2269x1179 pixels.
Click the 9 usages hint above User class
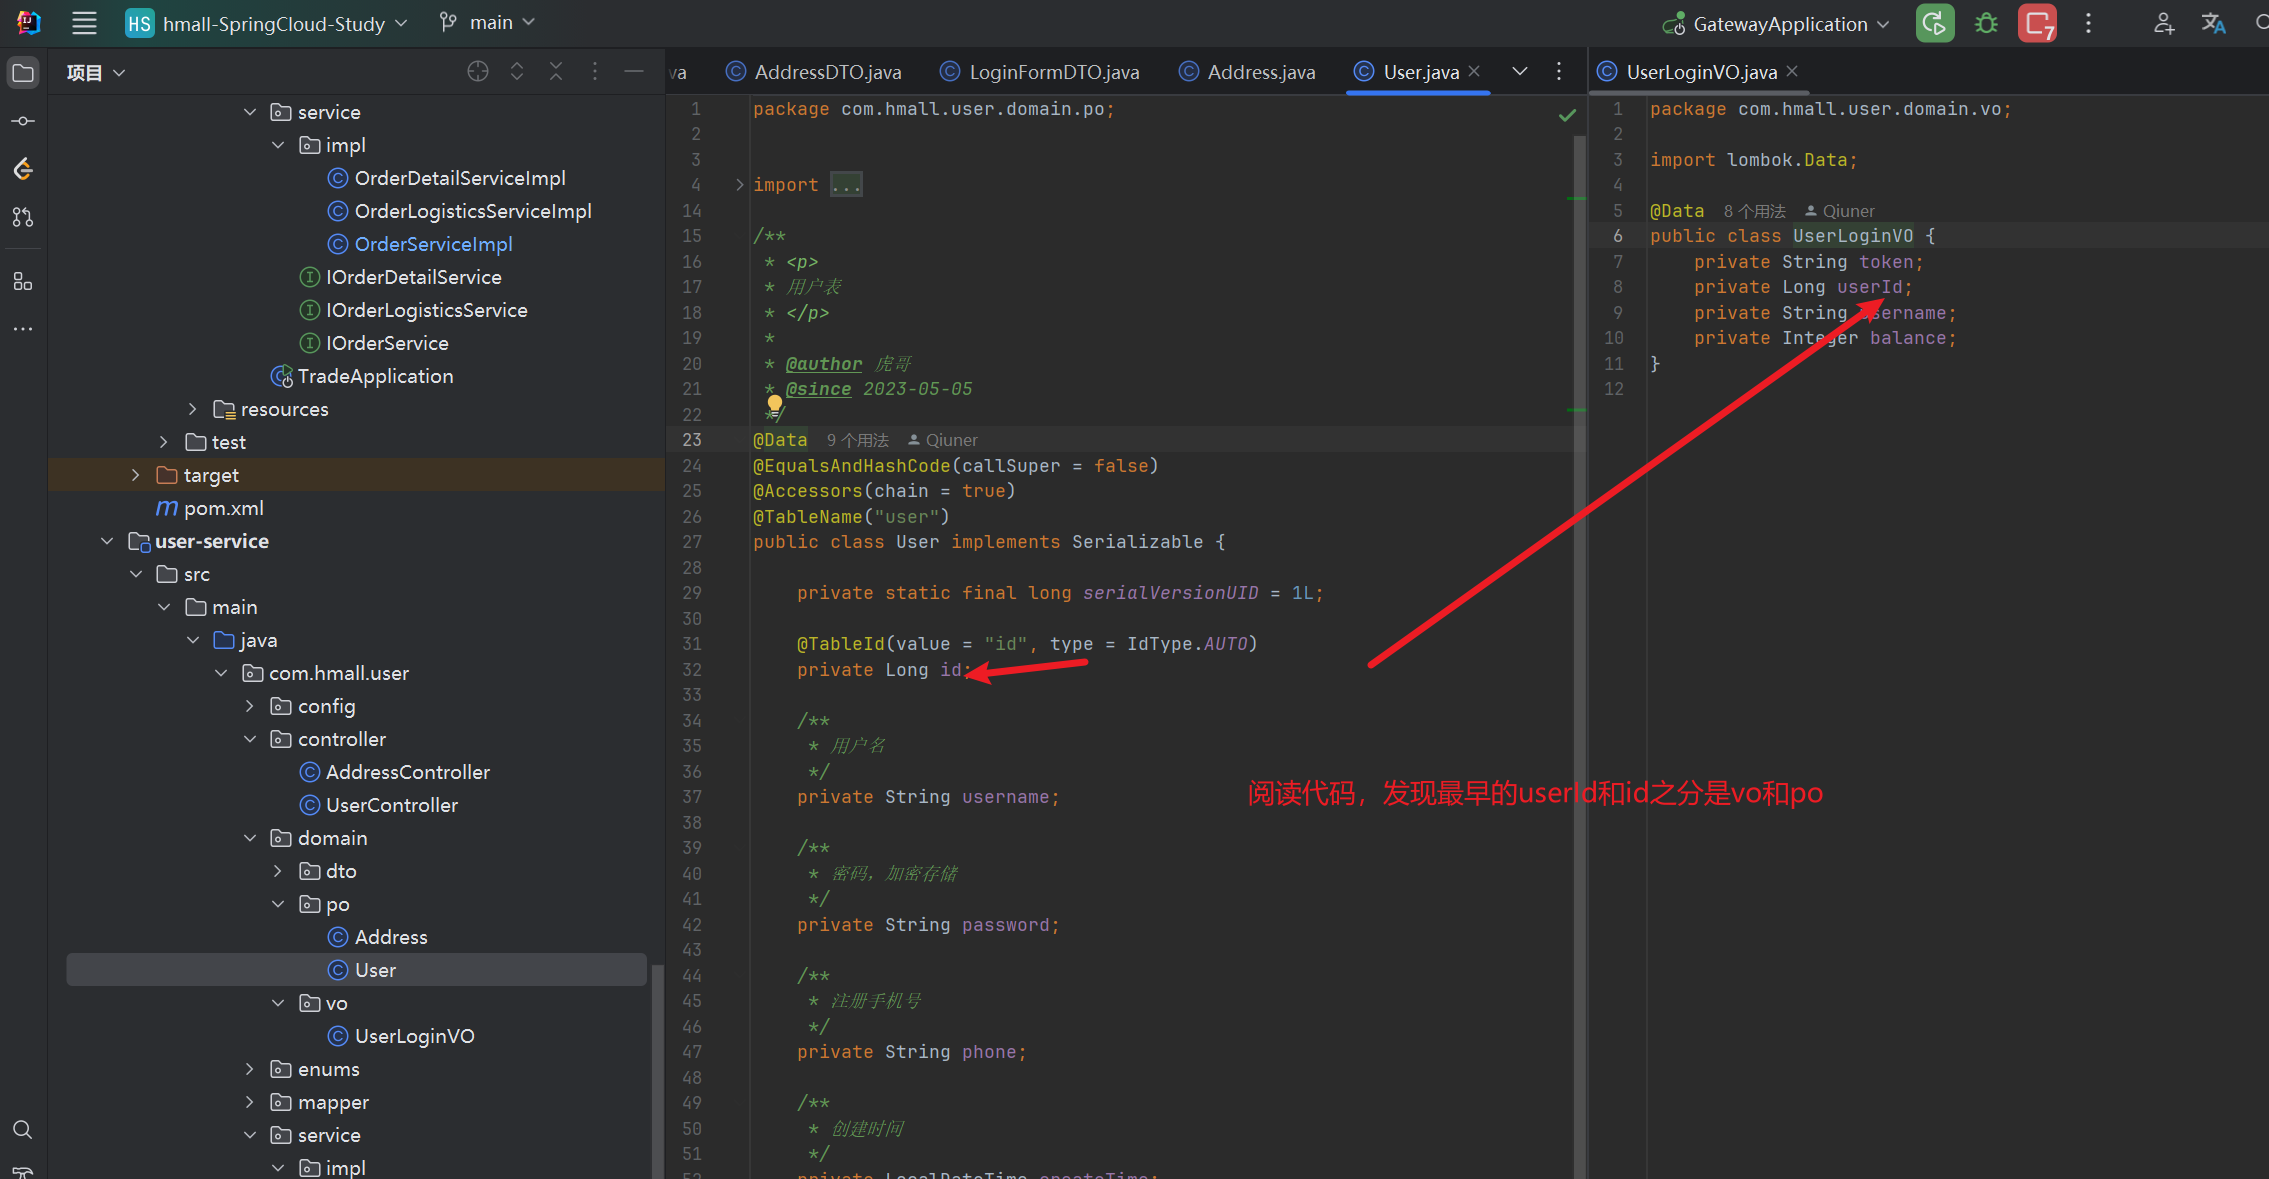pyautogui.click(x=857, y=440)
